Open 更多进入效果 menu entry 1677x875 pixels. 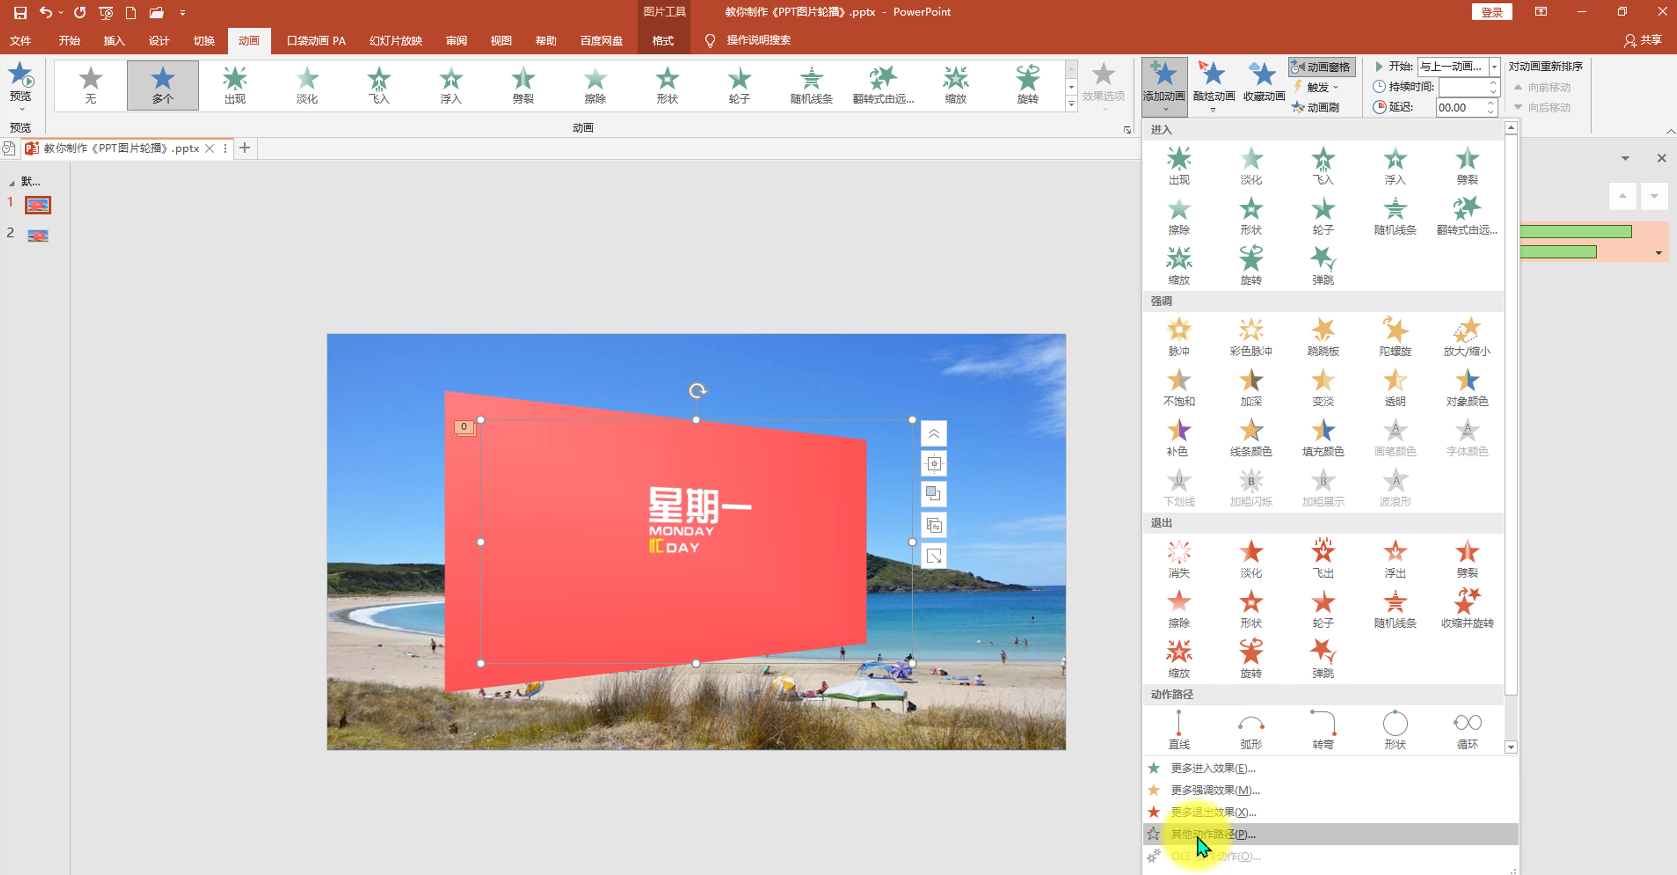(1330, 768)
